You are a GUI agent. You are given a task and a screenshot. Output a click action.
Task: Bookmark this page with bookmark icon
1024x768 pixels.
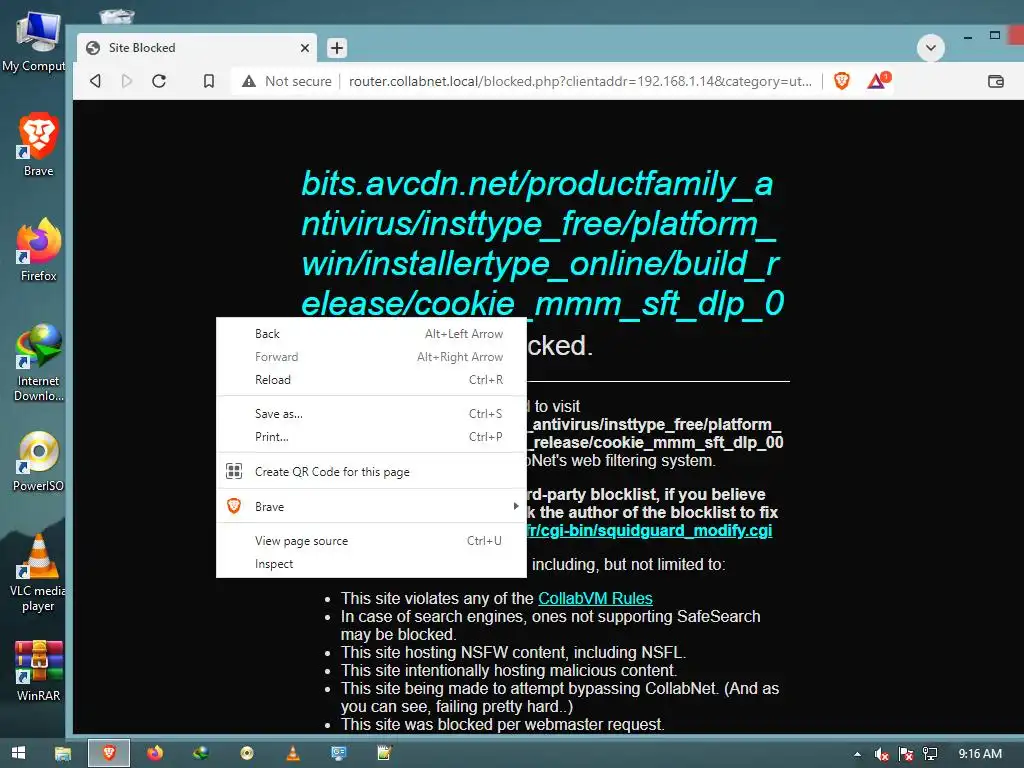tap(209, 81)
